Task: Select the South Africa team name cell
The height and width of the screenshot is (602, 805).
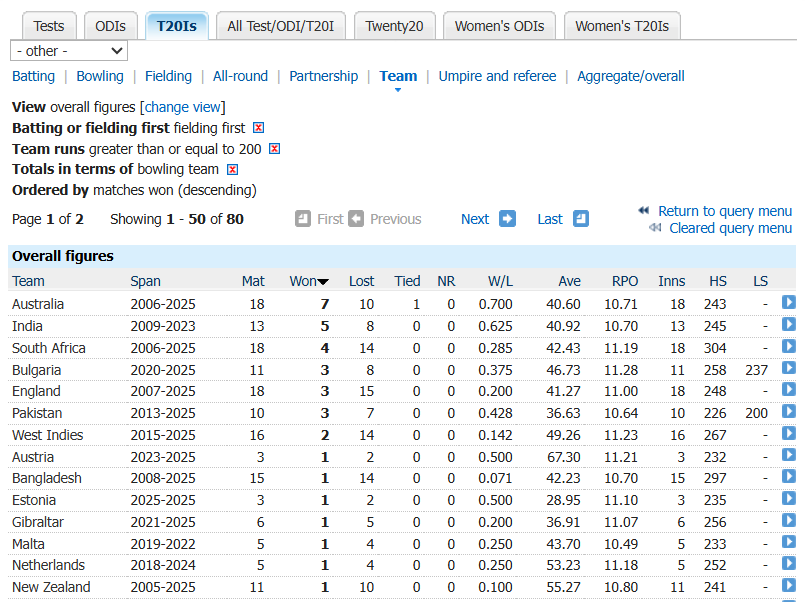Action: coord(49,348)
